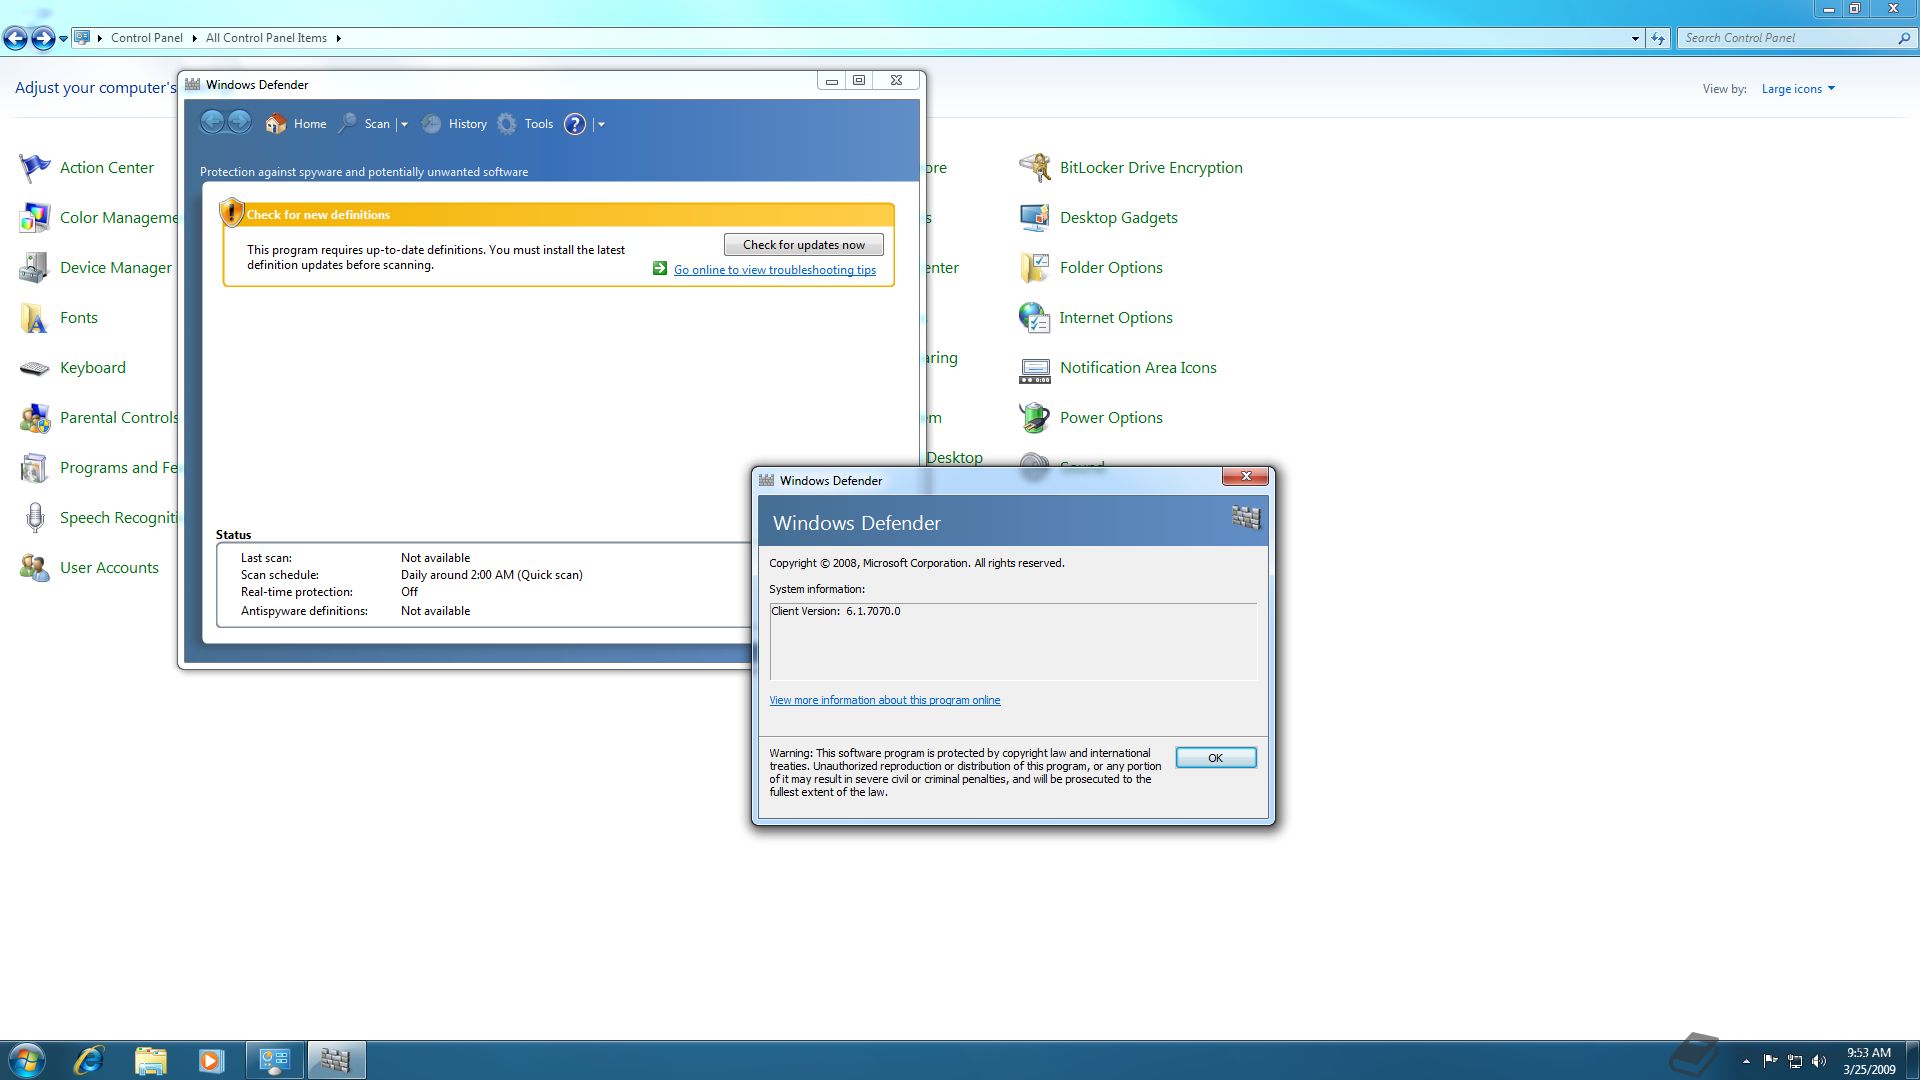Open Windows Explorer from taskbar
Viewport: 1920px width, 1080px height.
151,1060
